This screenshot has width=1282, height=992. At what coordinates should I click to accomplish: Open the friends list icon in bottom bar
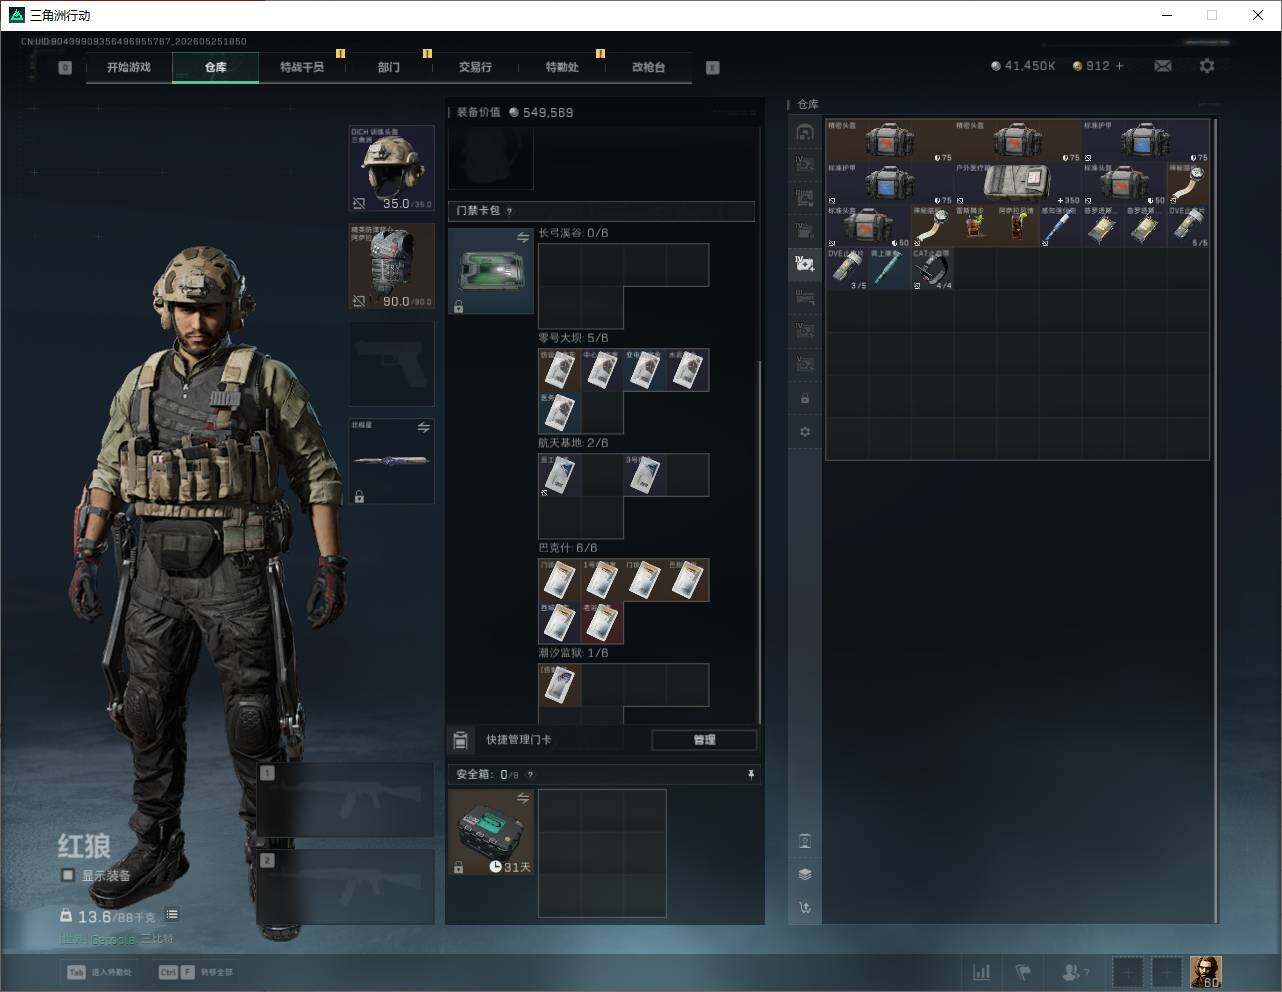coord(1075,972)
